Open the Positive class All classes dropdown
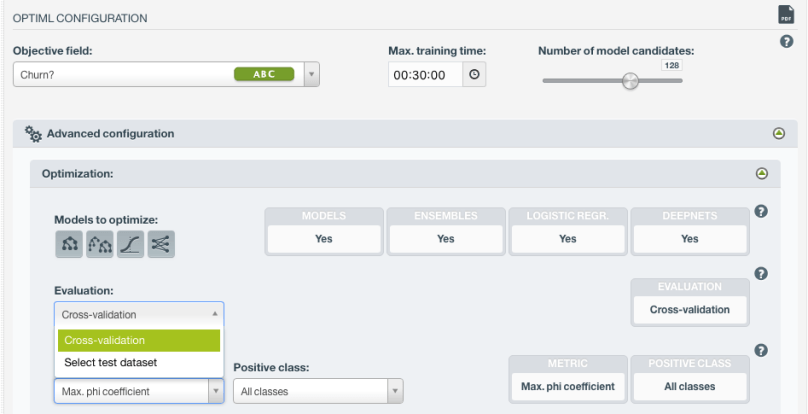Image resolution: width=808 pixels, height=414 pixels. (x=318, y=391)
